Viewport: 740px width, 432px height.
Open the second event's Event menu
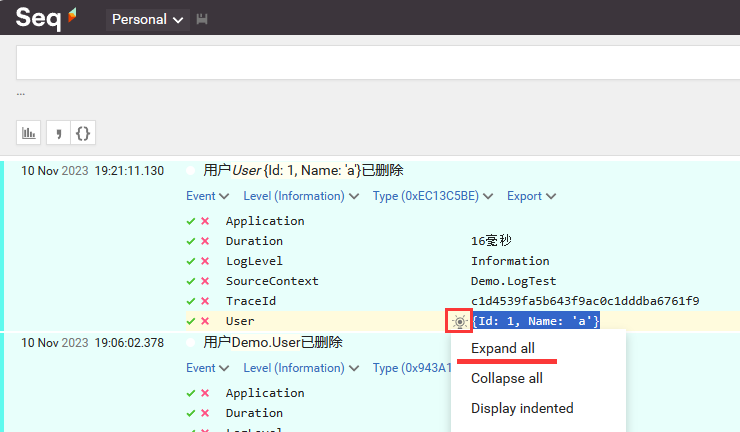[x=208, y=368]
